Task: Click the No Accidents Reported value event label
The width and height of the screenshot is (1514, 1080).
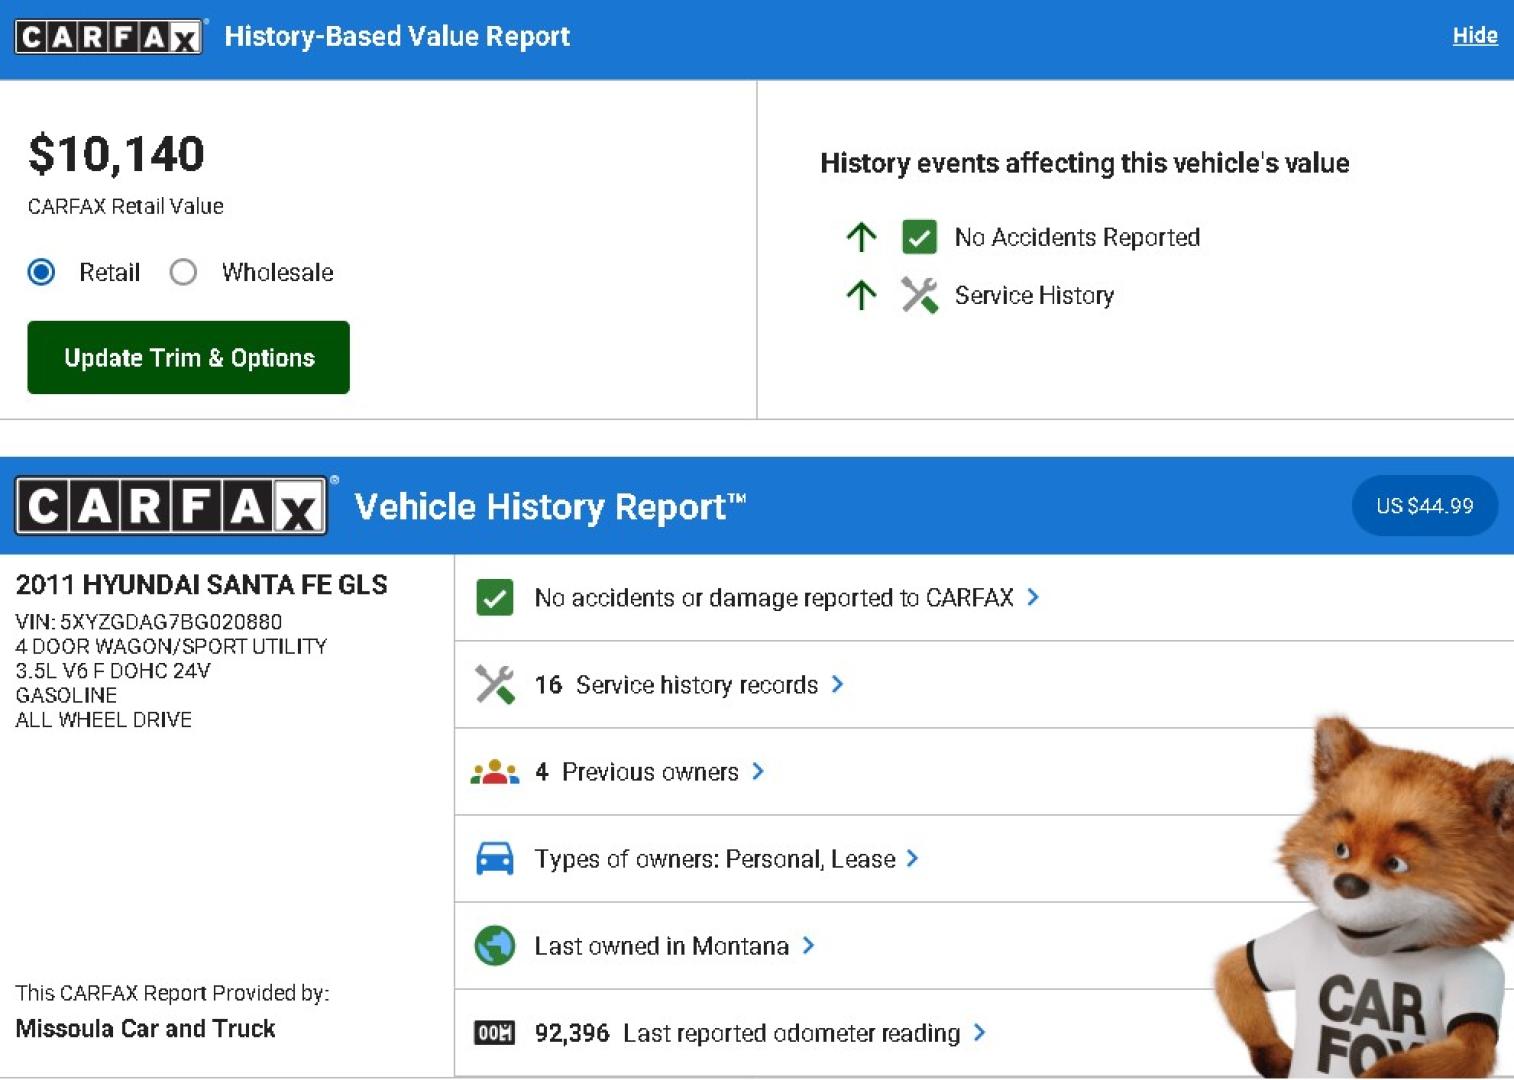Action: click(x=1077, y=237)
